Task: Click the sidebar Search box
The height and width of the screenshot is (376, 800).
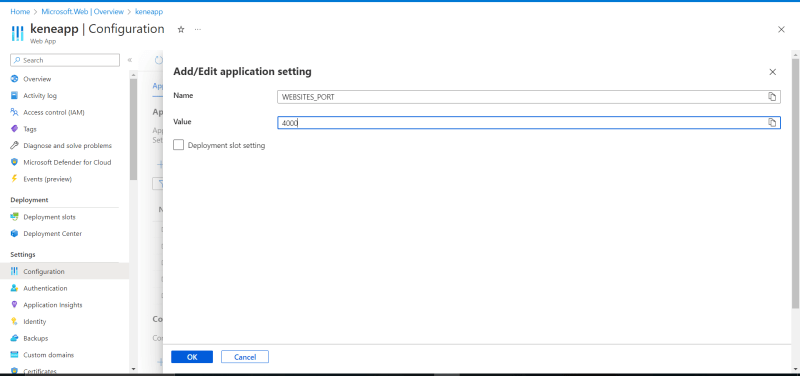Action: point(65,60)
